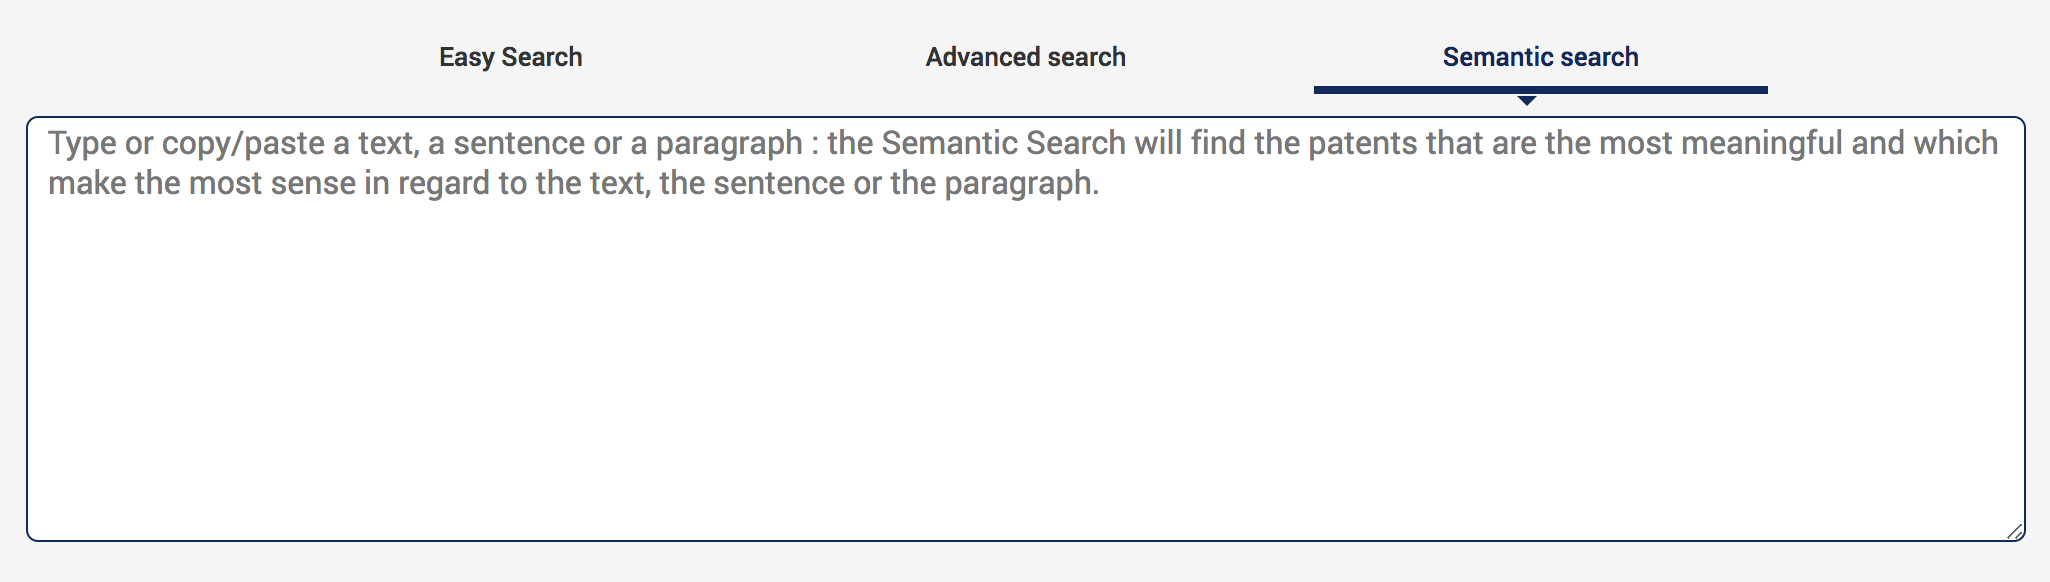Choose Advanced search mode
This screenshot has width=2050, height=582.
pos(1025,57)
